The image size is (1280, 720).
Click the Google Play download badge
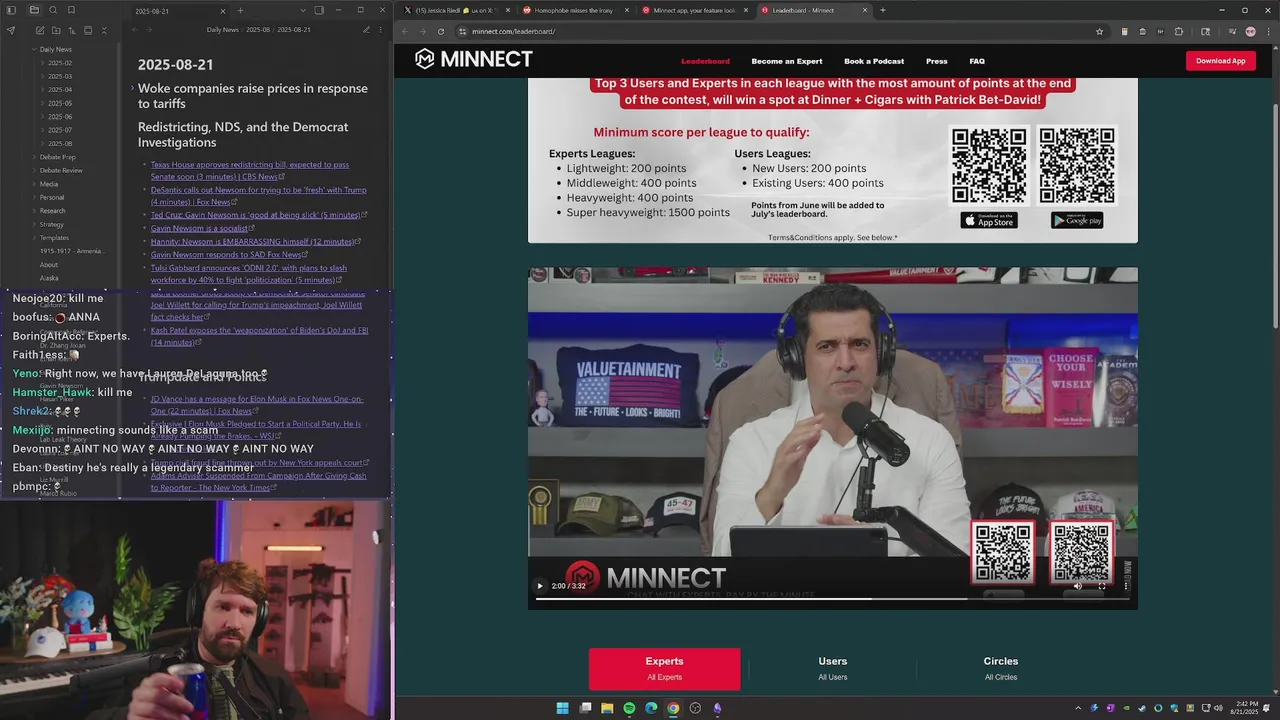point(1077,220)
